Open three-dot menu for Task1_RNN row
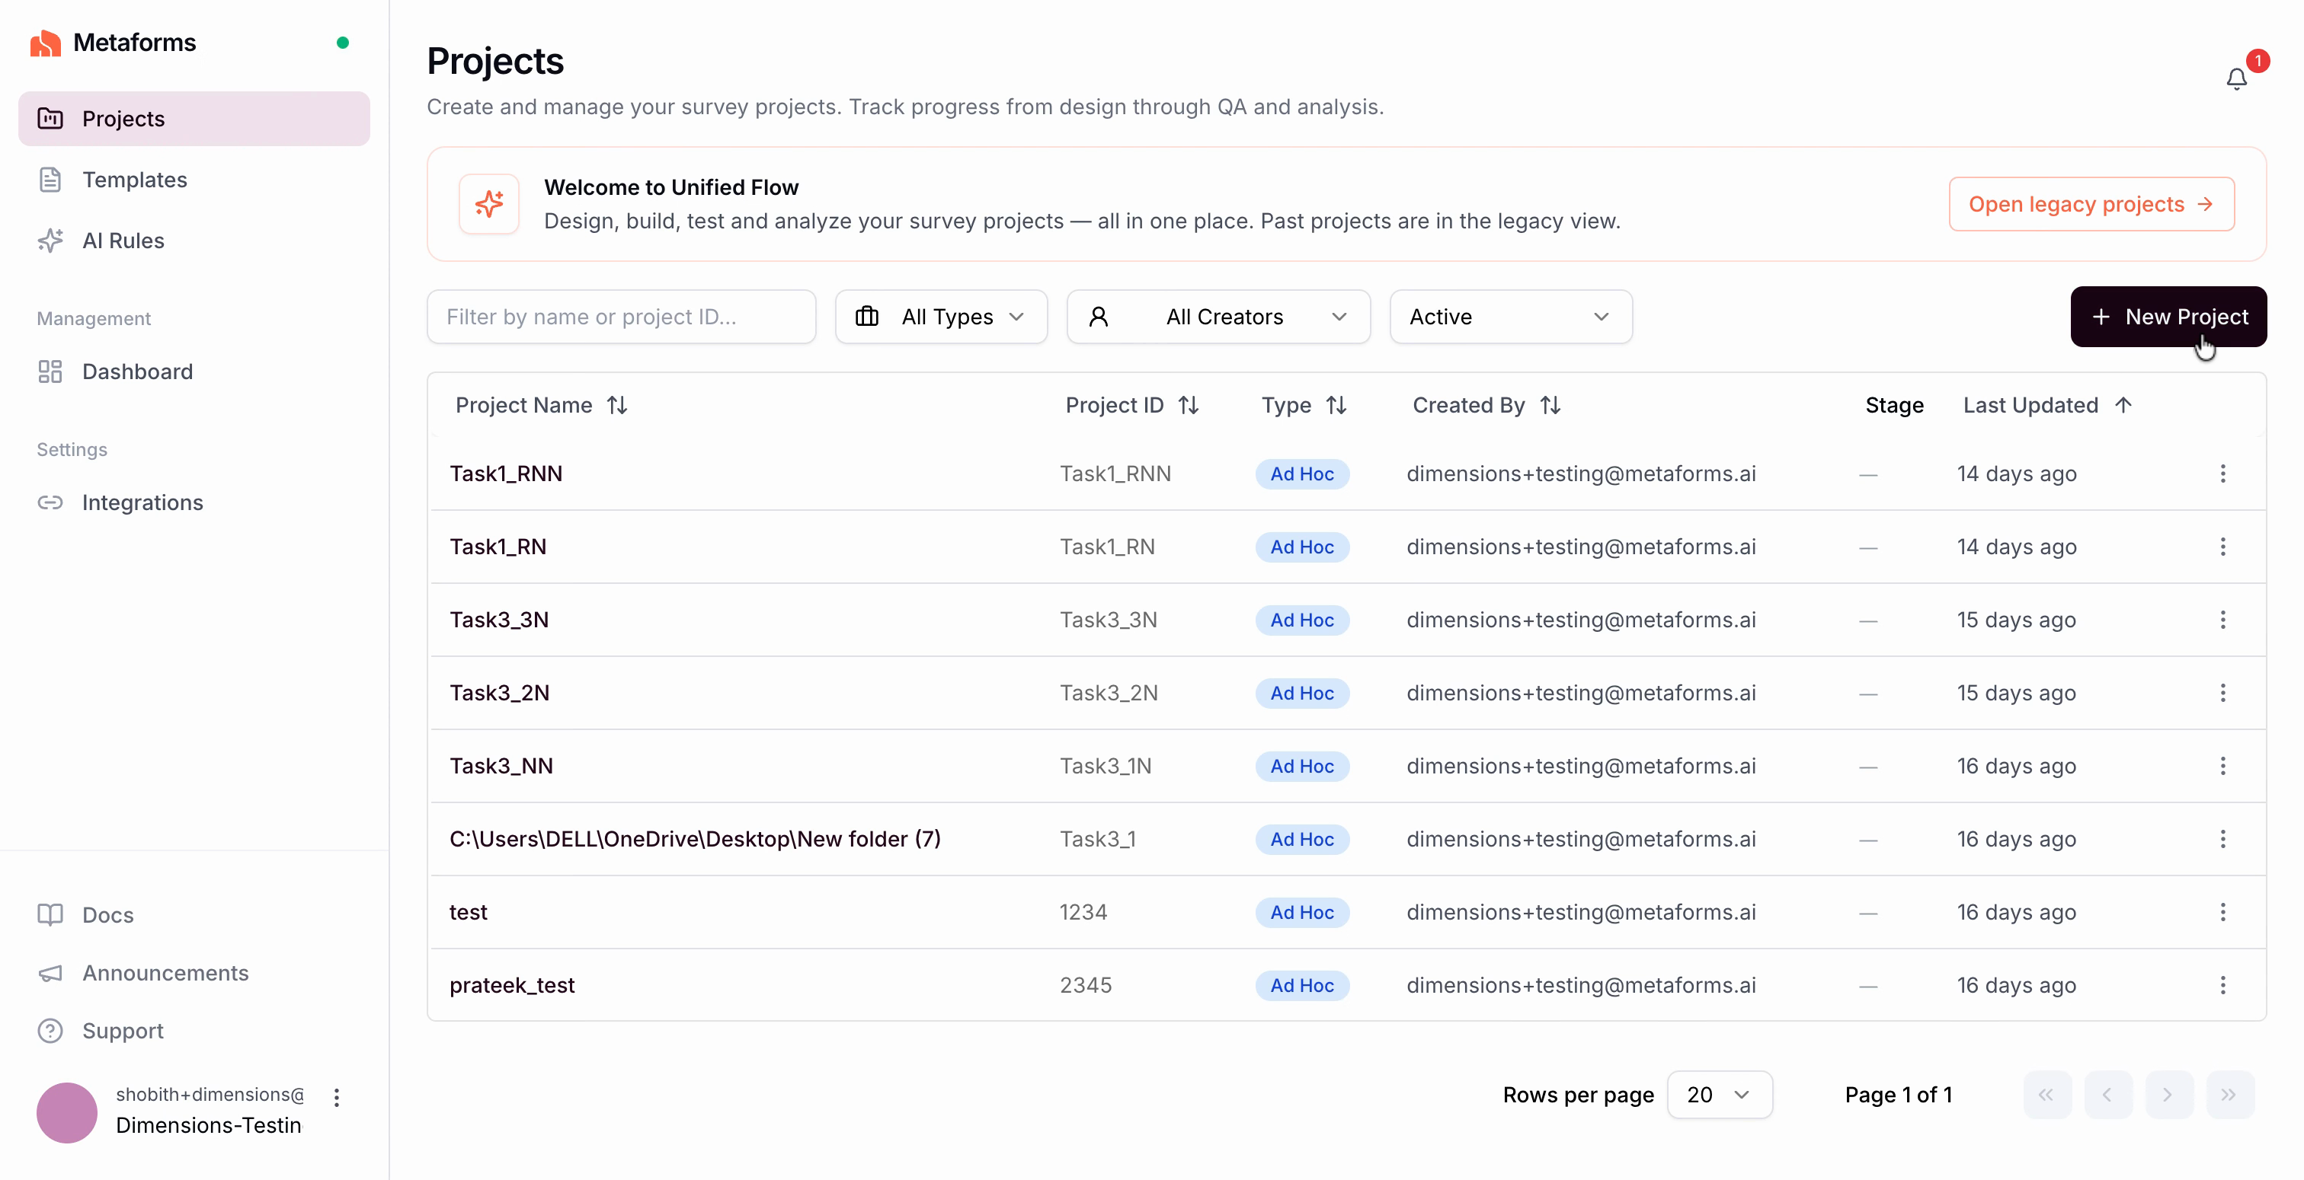 coord(2222,474)
